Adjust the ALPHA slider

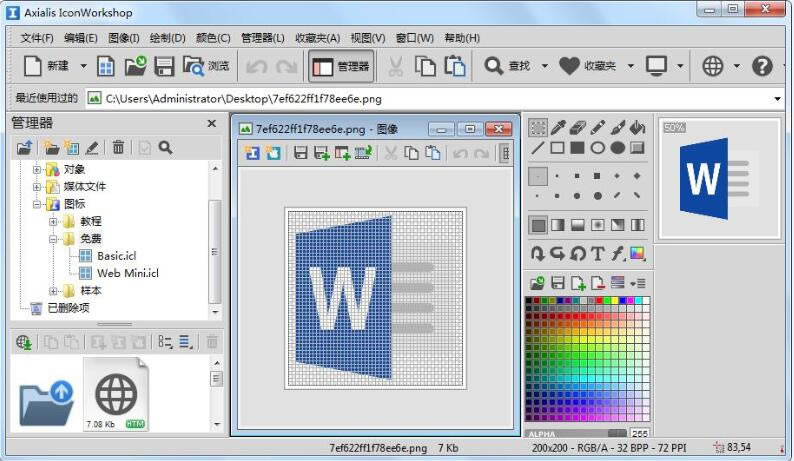point(576,434)
